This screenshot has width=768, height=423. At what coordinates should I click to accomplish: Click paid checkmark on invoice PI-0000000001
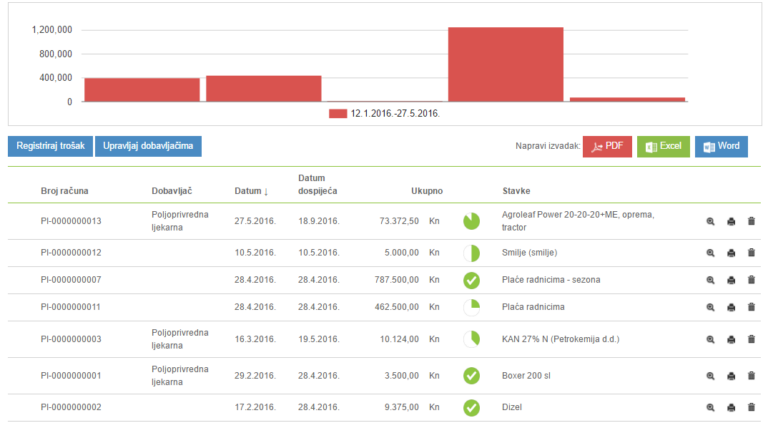coord(471,376)
